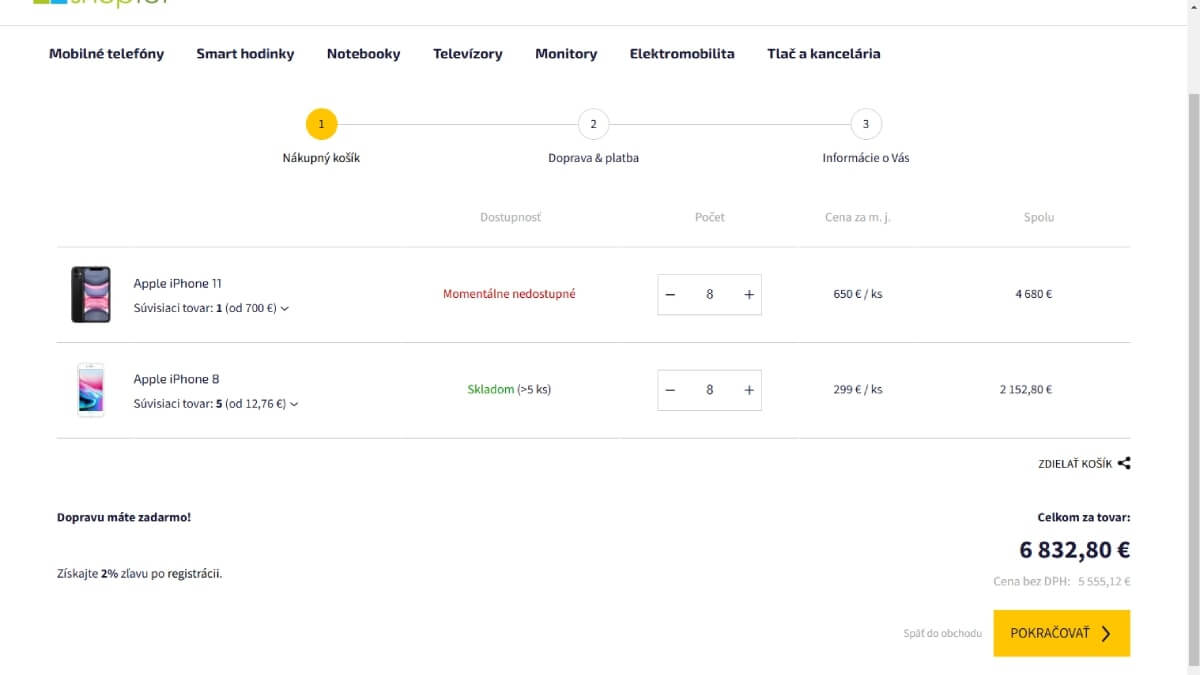This screenshot has width=1200, height=675.
Task: Expand related goods for Apple iPhone 8
Action: pyautogui.click(x=216, y=404)
